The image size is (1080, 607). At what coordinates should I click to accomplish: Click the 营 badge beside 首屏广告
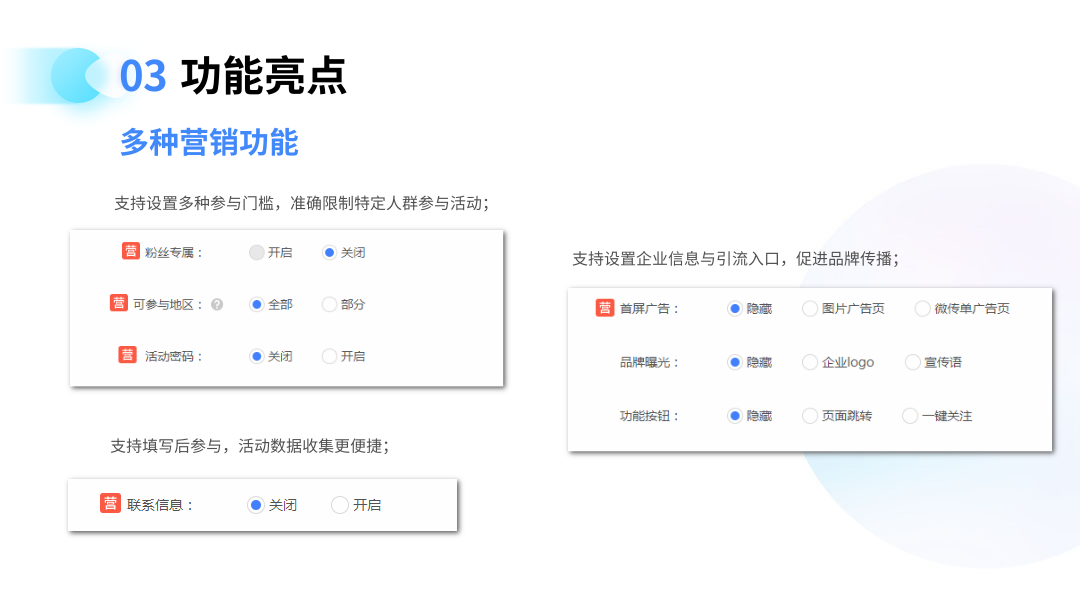point(605,307)
